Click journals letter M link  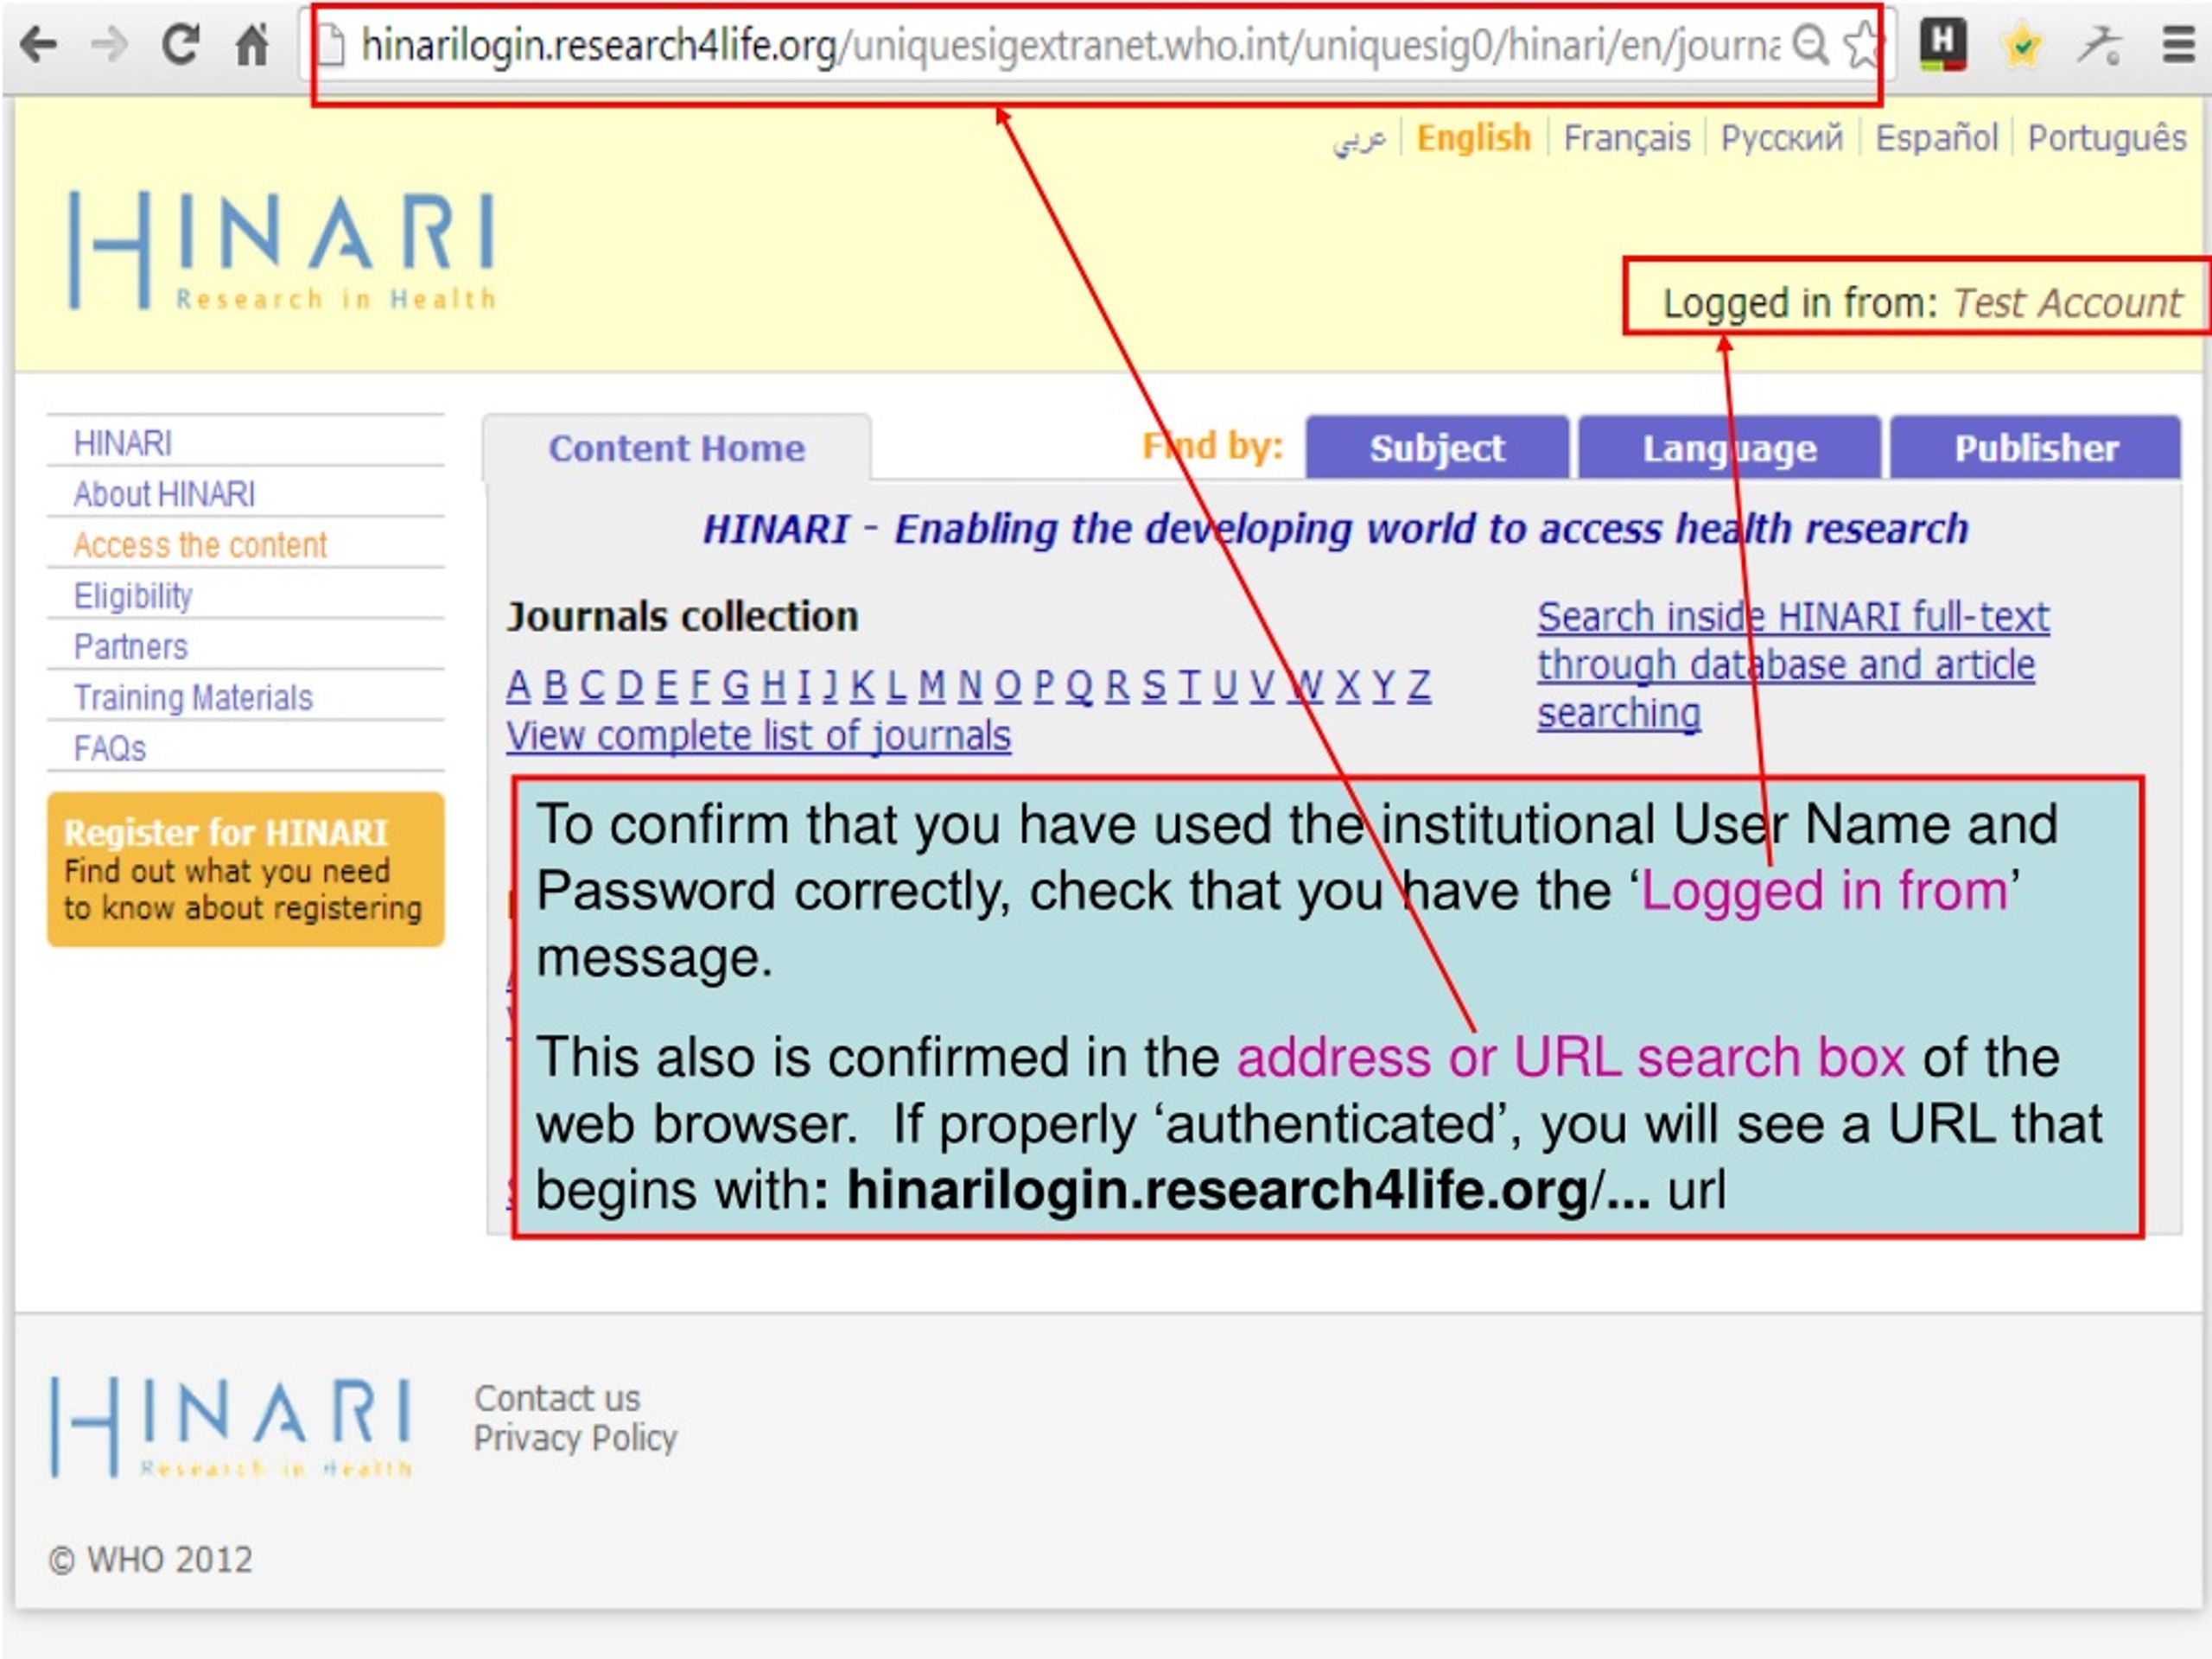pos(932,686)
